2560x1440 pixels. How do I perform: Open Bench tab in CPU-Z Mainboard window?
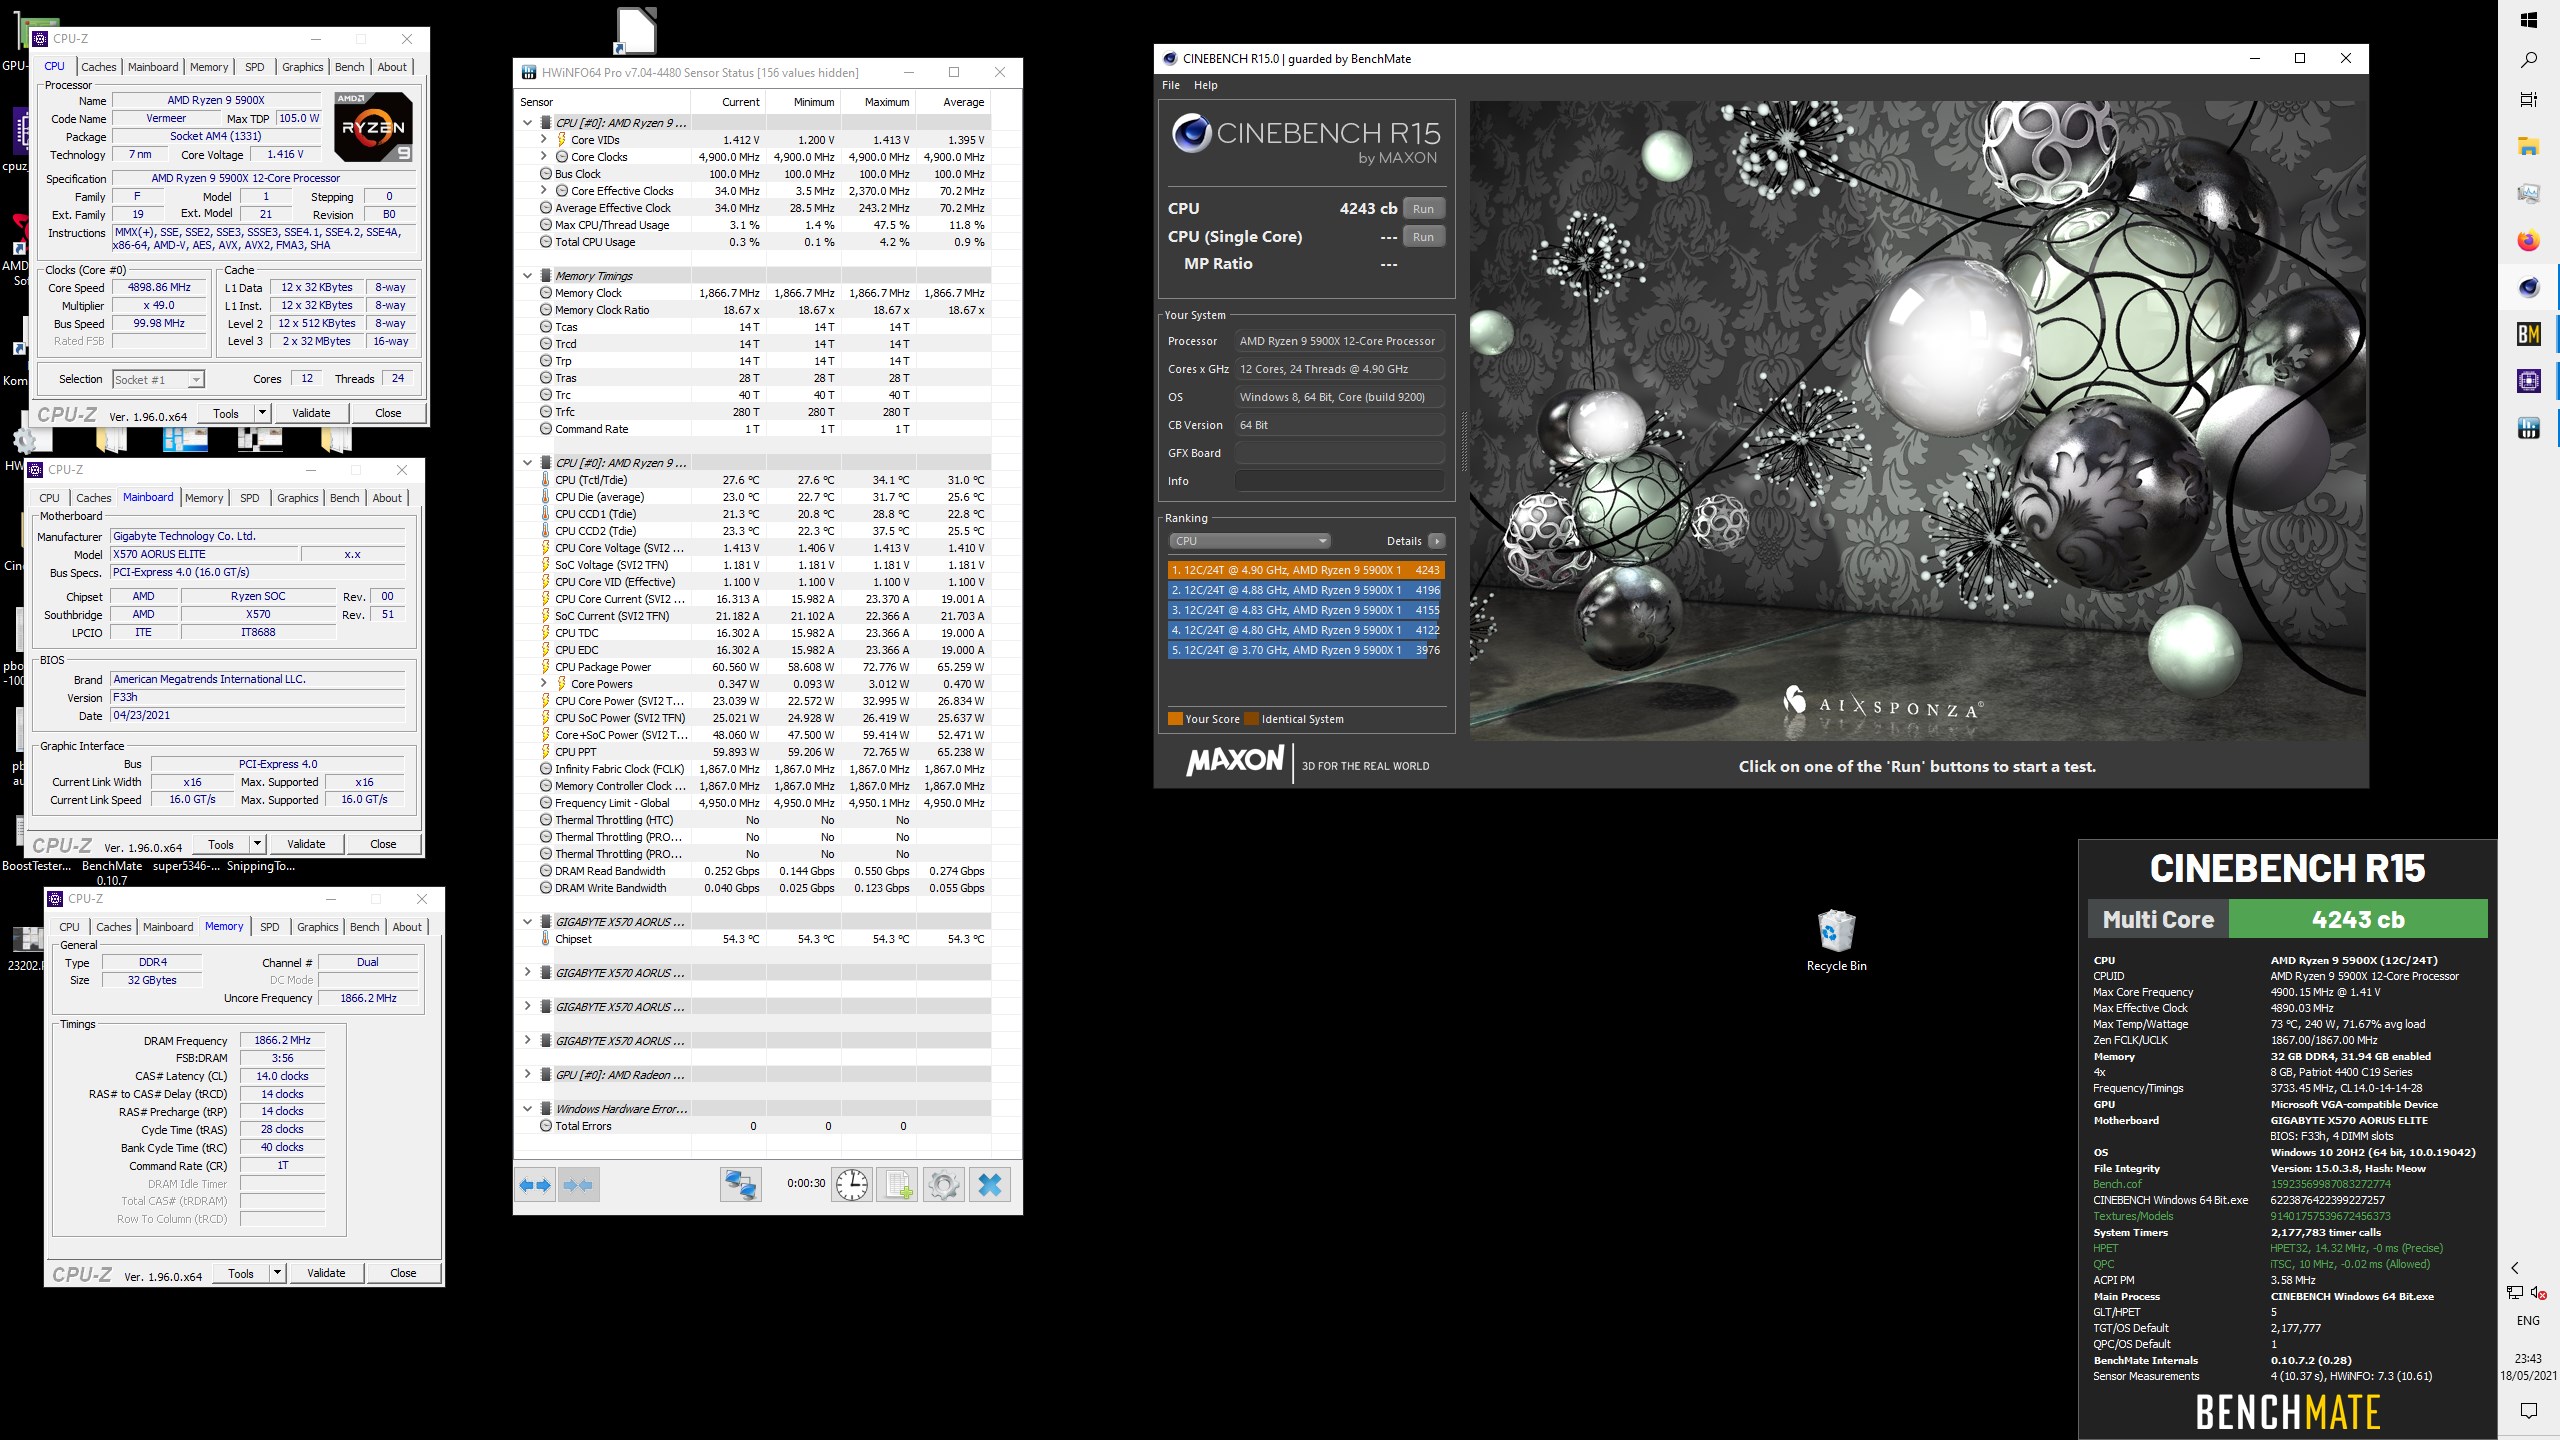tap(345, 498)
